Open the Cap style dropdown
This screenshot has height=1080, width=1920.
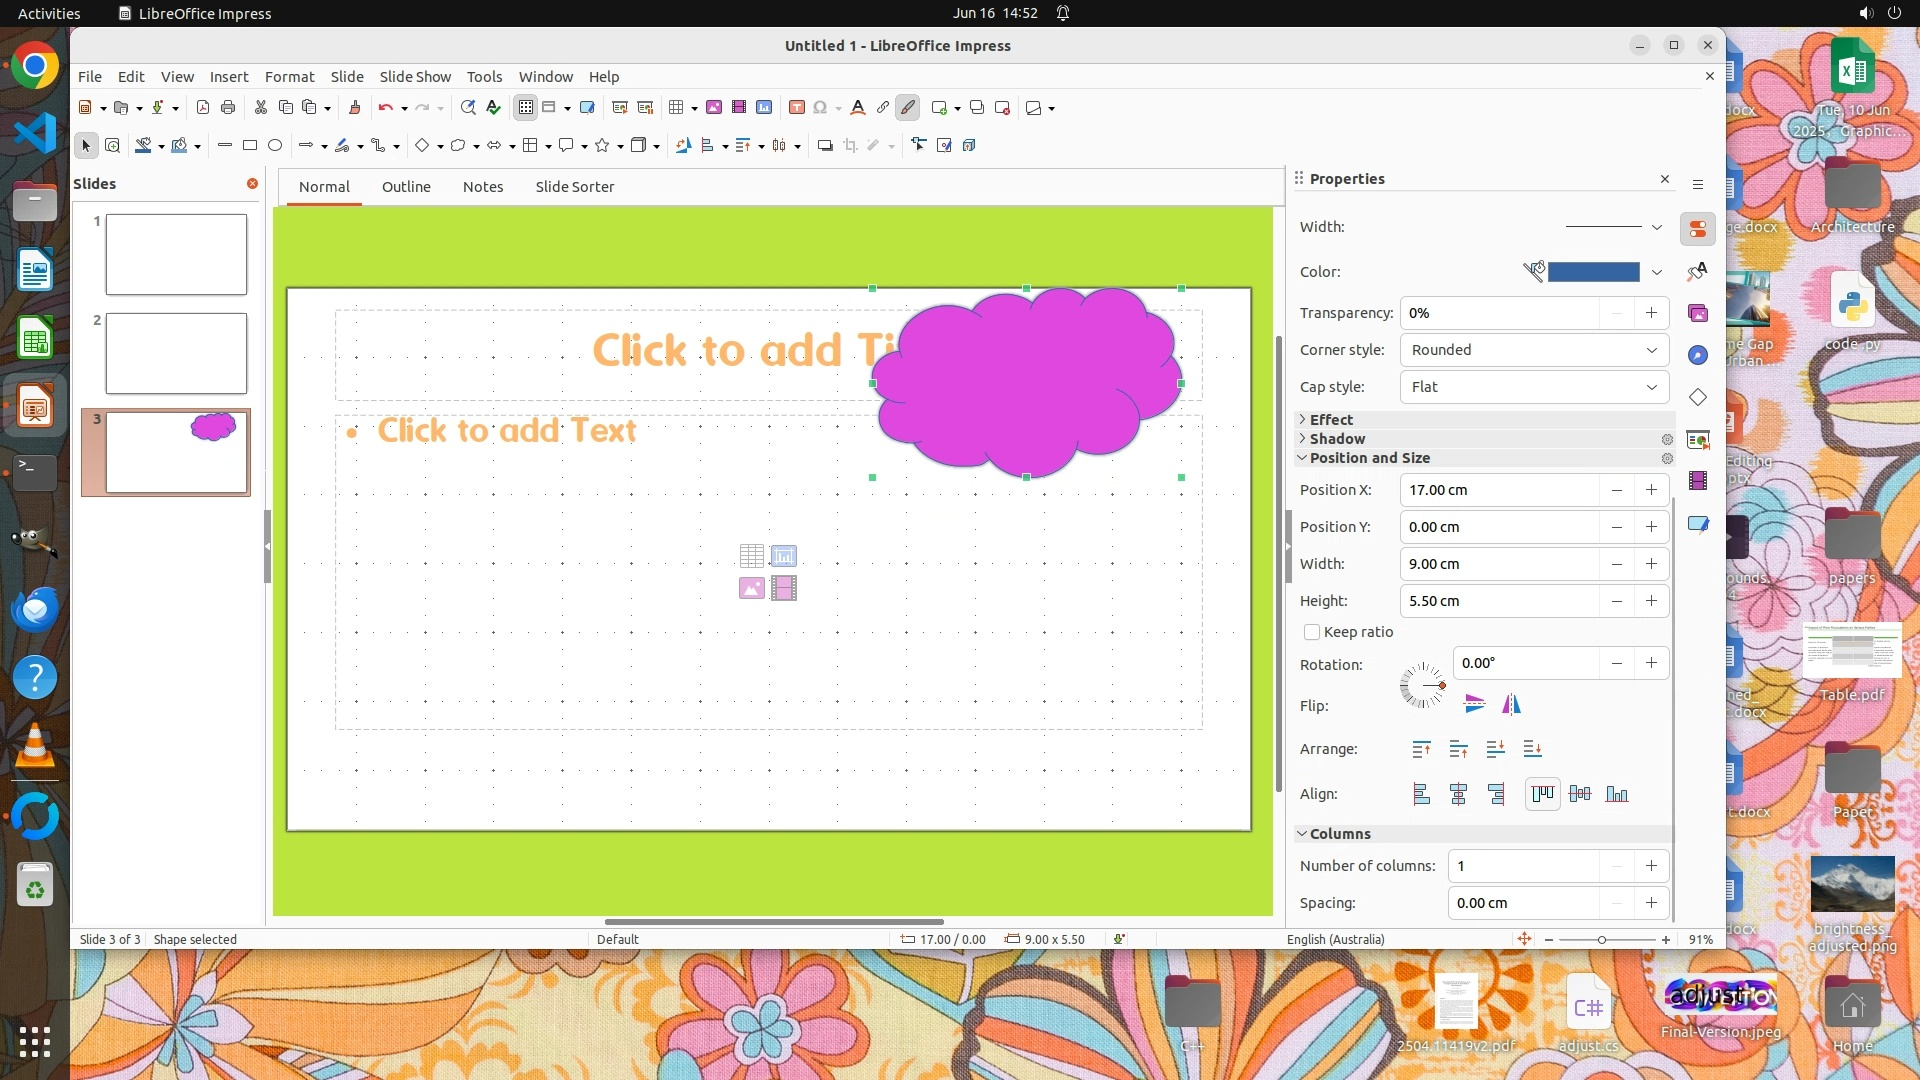pyautogui.click(x=1534, y=387)
